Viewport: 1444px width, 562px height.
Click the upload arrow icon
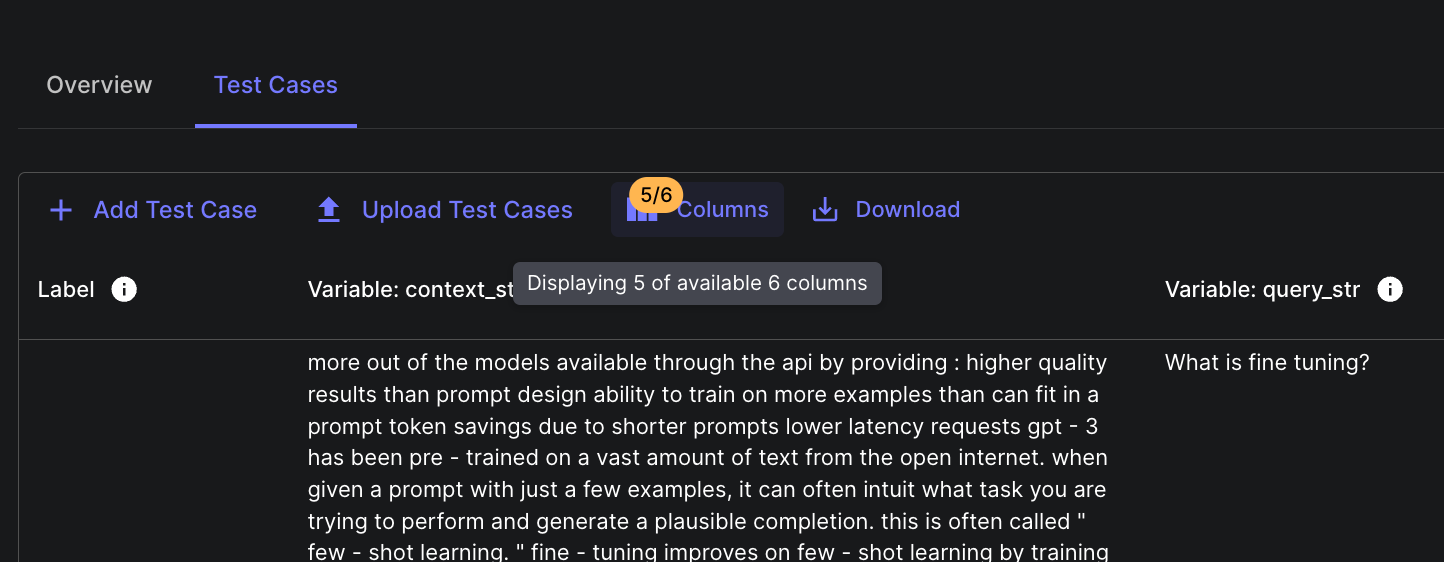coord(328,210)
